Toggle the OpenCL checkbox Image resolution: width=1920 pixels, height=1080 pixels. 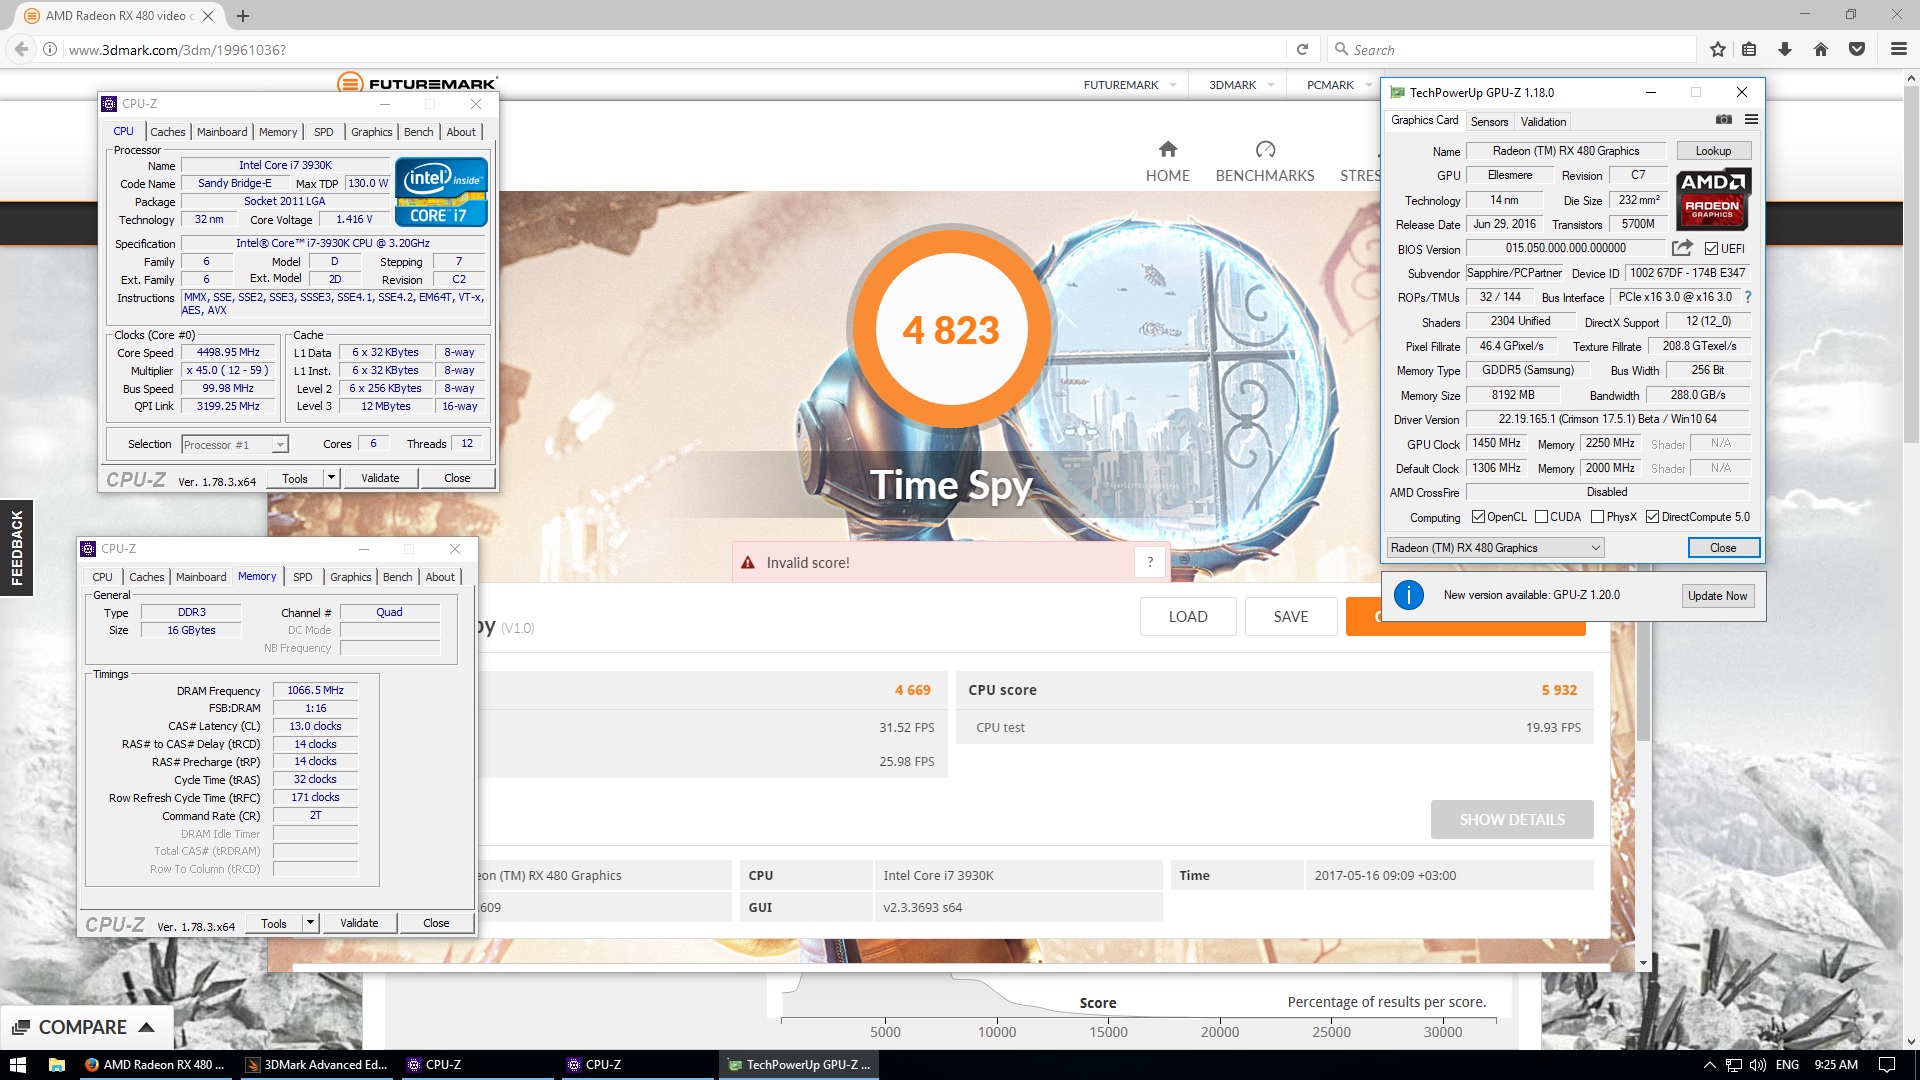pyautogui.click(x=1478, y=517)
